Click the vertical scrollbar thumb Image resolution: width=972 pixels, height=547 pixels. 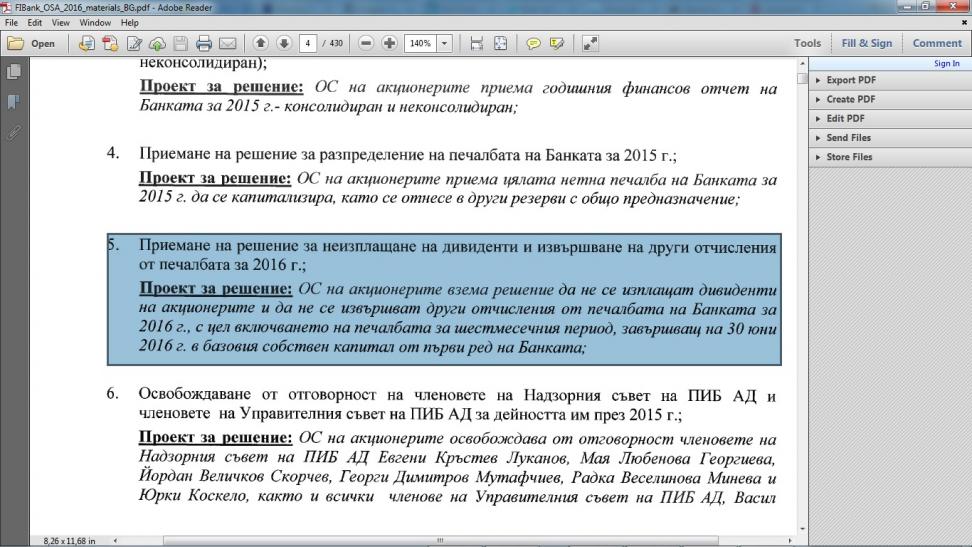(802, 79)
